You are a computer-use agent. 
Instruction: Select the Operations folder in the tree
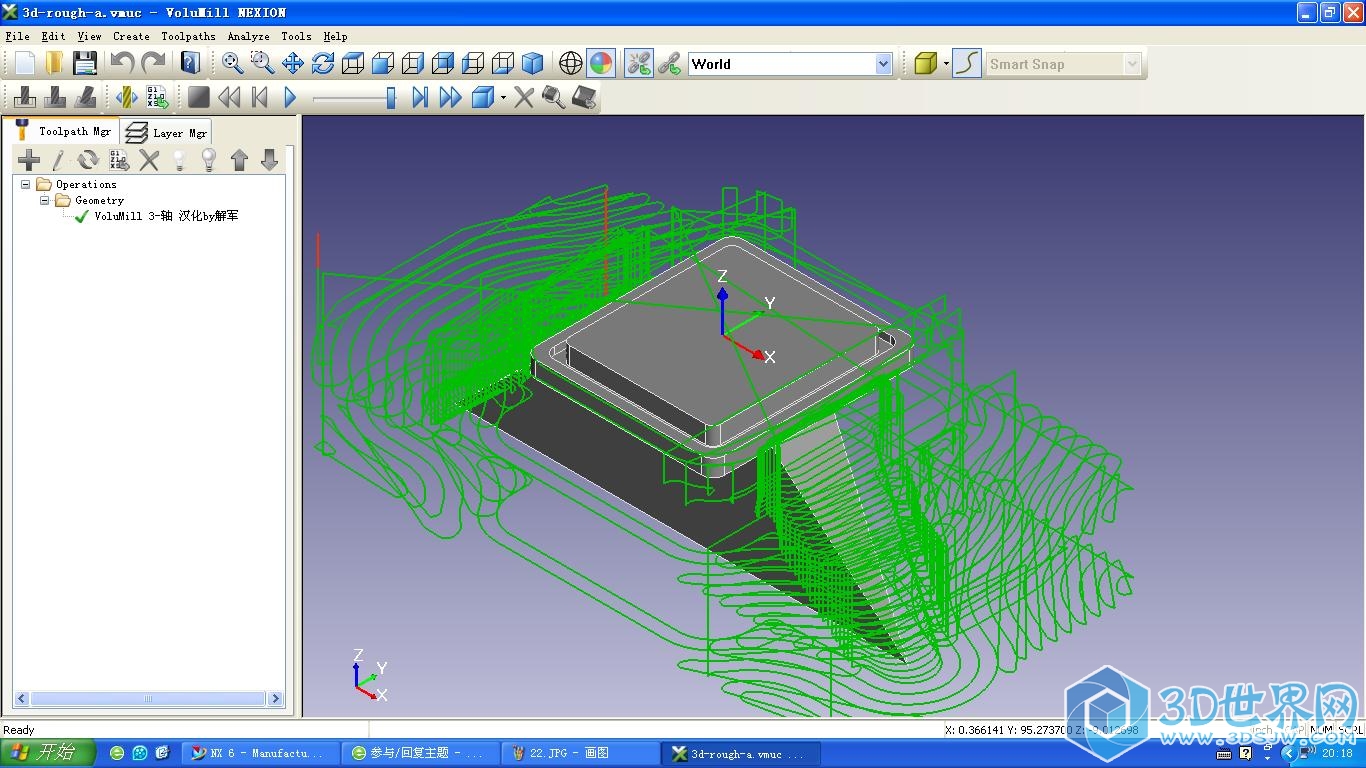[x=77, y=184]
